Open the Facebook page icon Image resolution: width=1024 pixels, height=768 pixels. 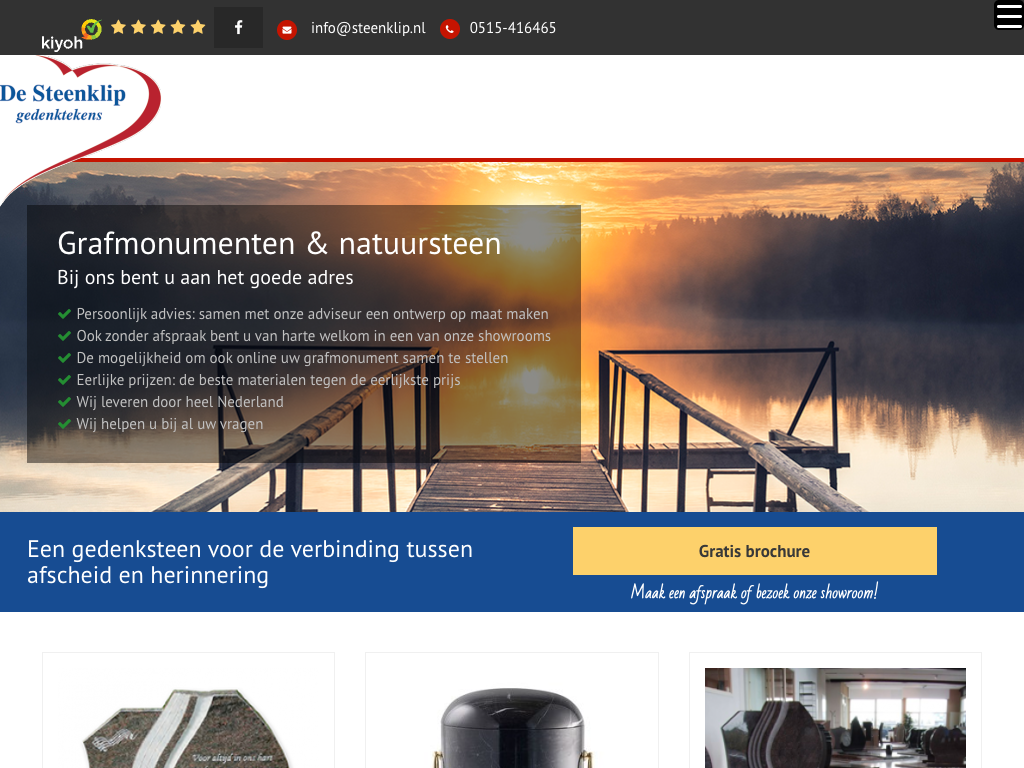238,27
